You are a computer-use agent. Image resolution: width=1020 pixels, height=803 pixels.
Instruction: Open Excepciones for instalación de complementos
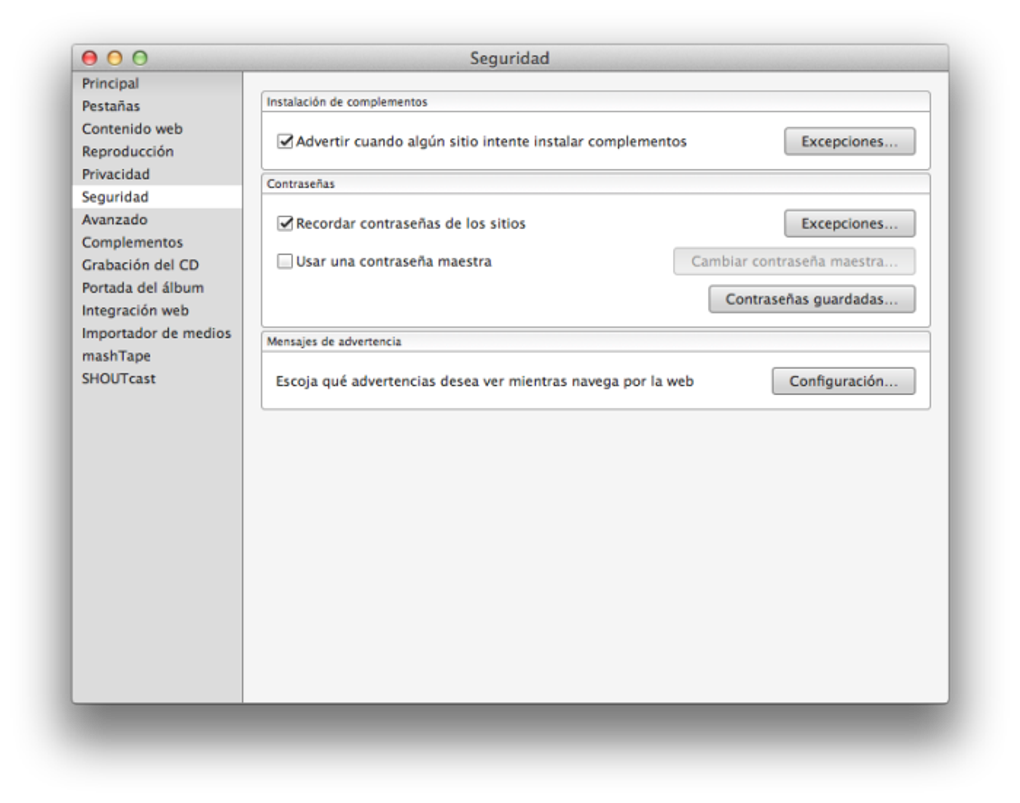(x=850, y=141)
